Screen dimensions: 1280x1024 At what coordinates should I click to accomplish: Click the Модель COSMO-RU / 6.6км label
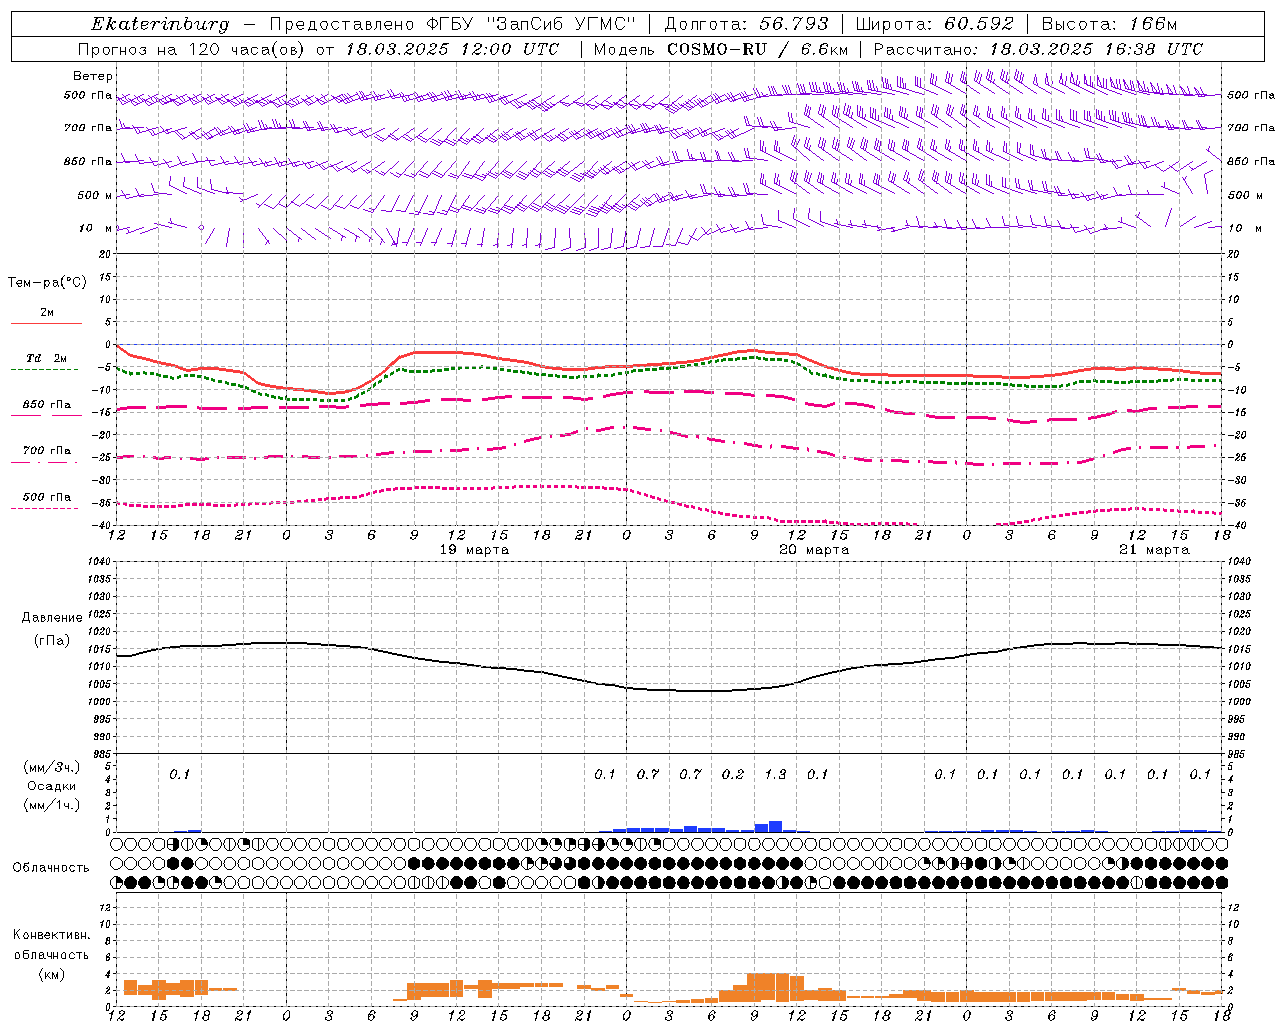tap(720, 49)
